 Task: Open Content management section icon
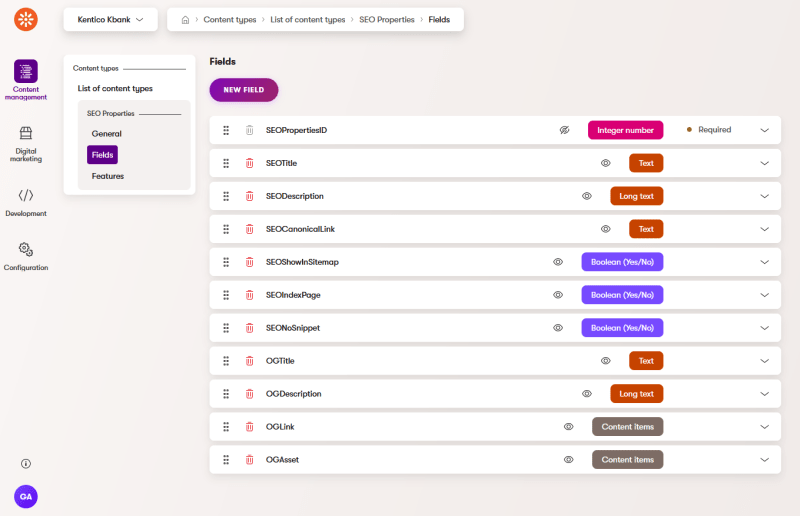(x=26, y=71)
